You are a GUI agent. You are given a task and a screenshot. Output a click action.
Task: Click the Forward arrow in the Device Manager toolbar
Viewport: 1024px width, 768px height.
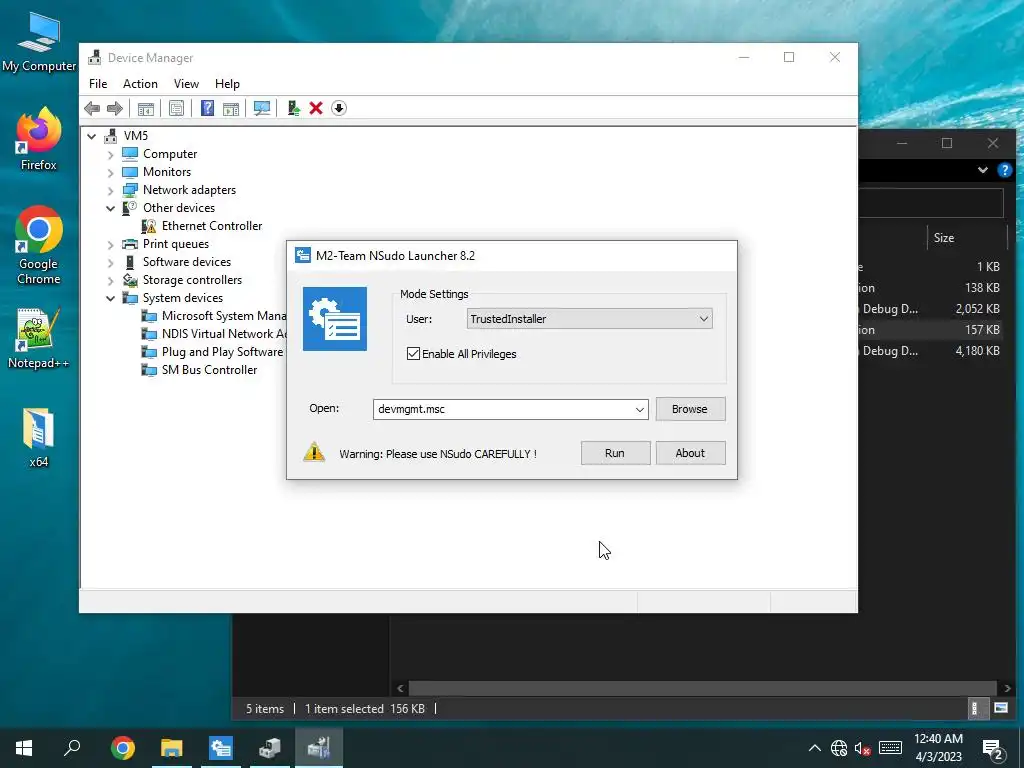[114, 108]
